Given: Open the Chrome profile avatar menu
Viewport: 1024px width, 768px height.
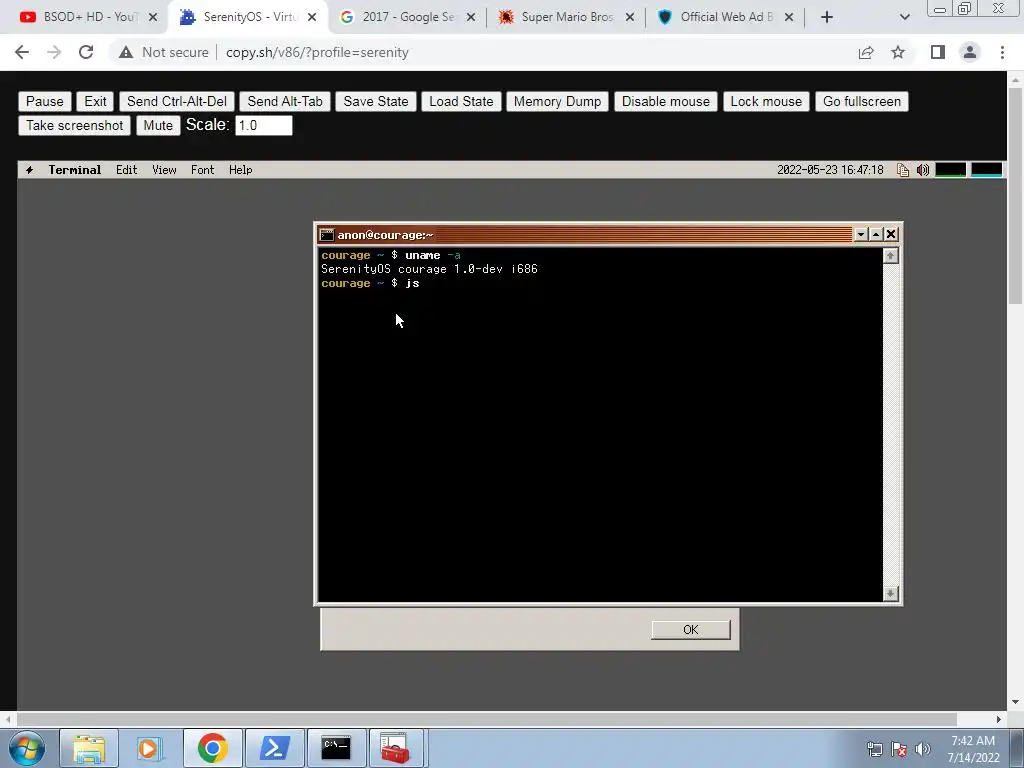Looking at the screenshot, I should tap(970, 52).
